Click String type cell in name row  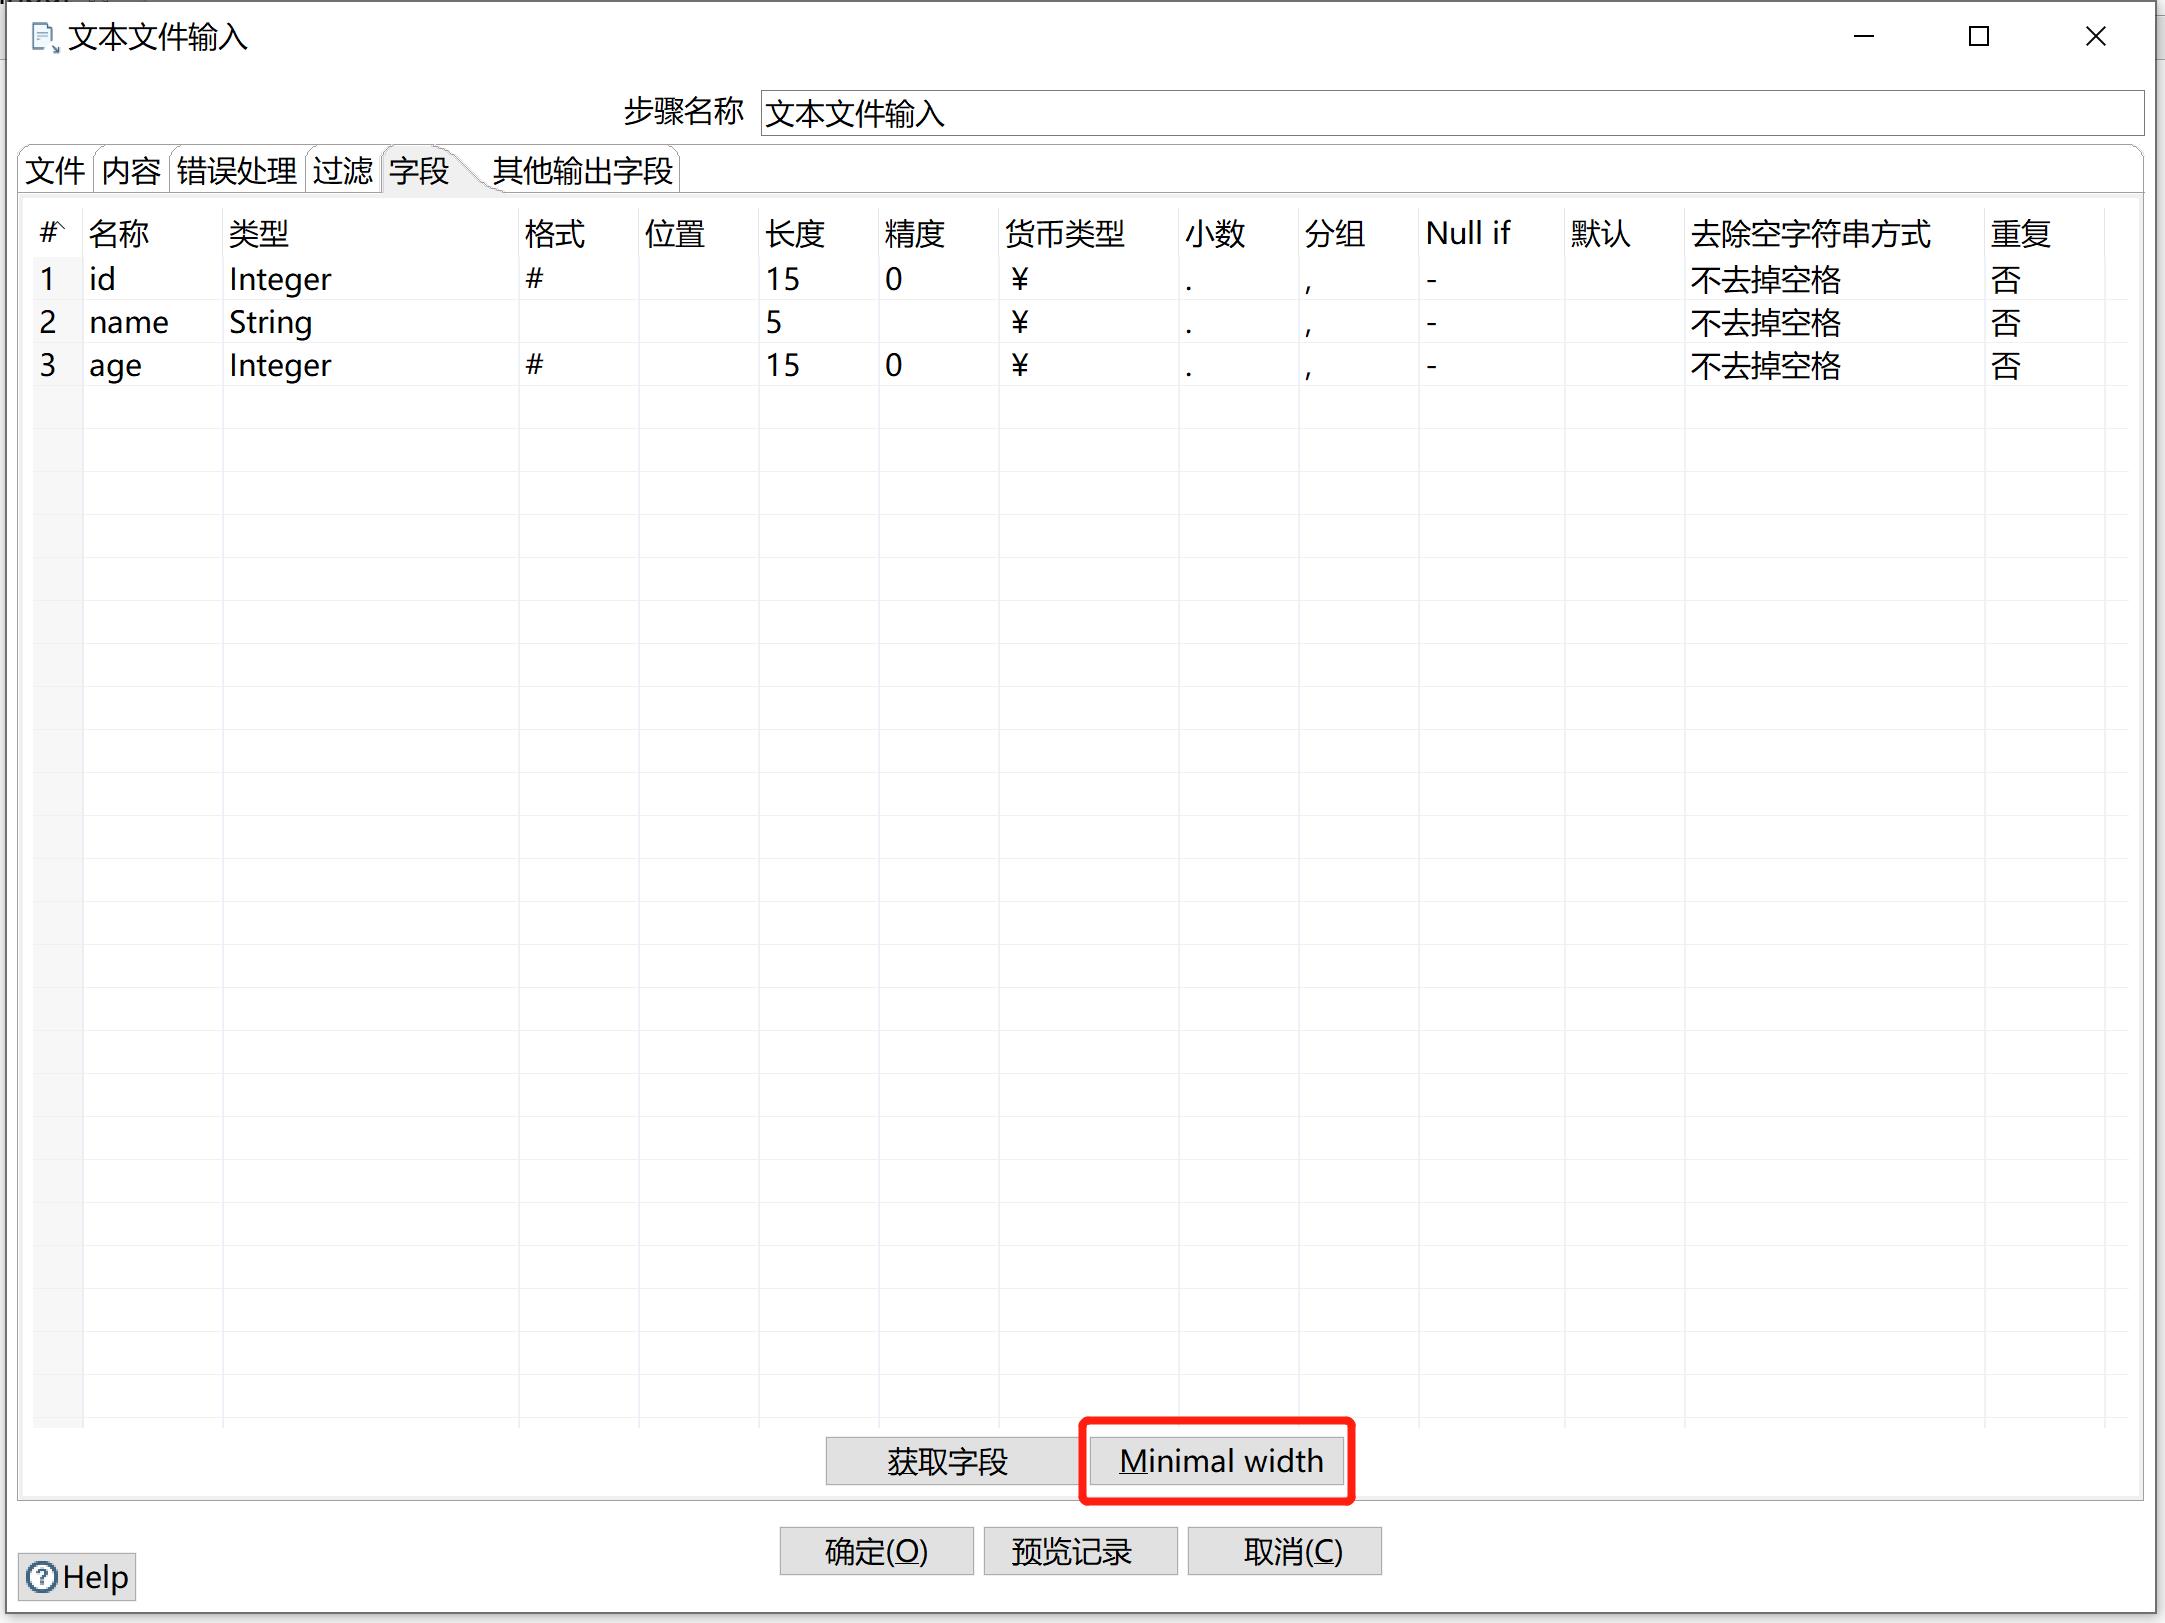(371, 322)
